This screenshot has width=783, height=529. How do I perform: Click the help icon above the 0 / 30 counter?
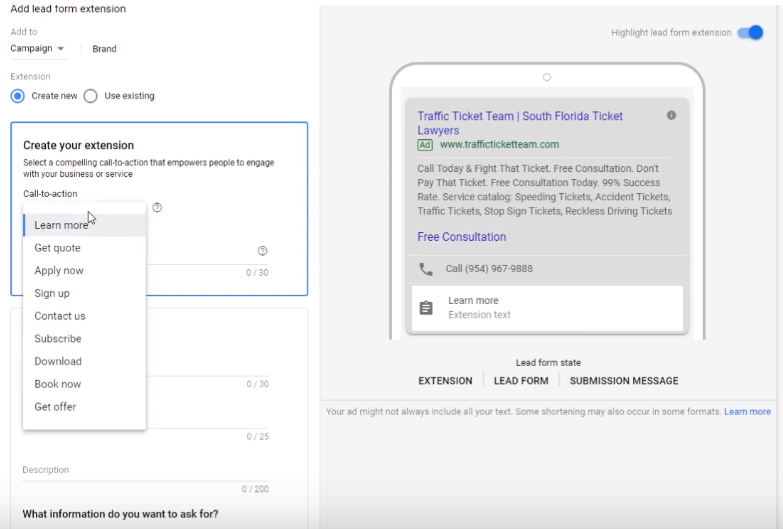click(x=262, y=251)
